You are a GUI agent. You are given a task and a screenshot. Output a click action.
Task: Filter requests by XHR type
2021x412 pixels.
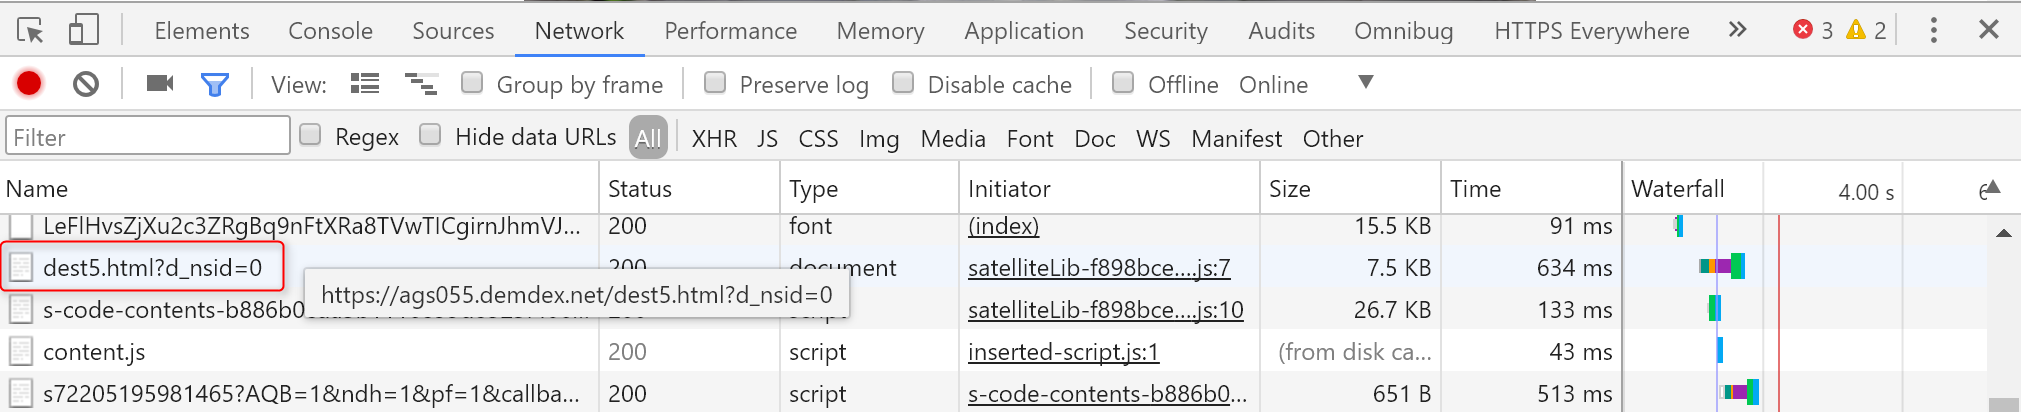coord(714,139)
